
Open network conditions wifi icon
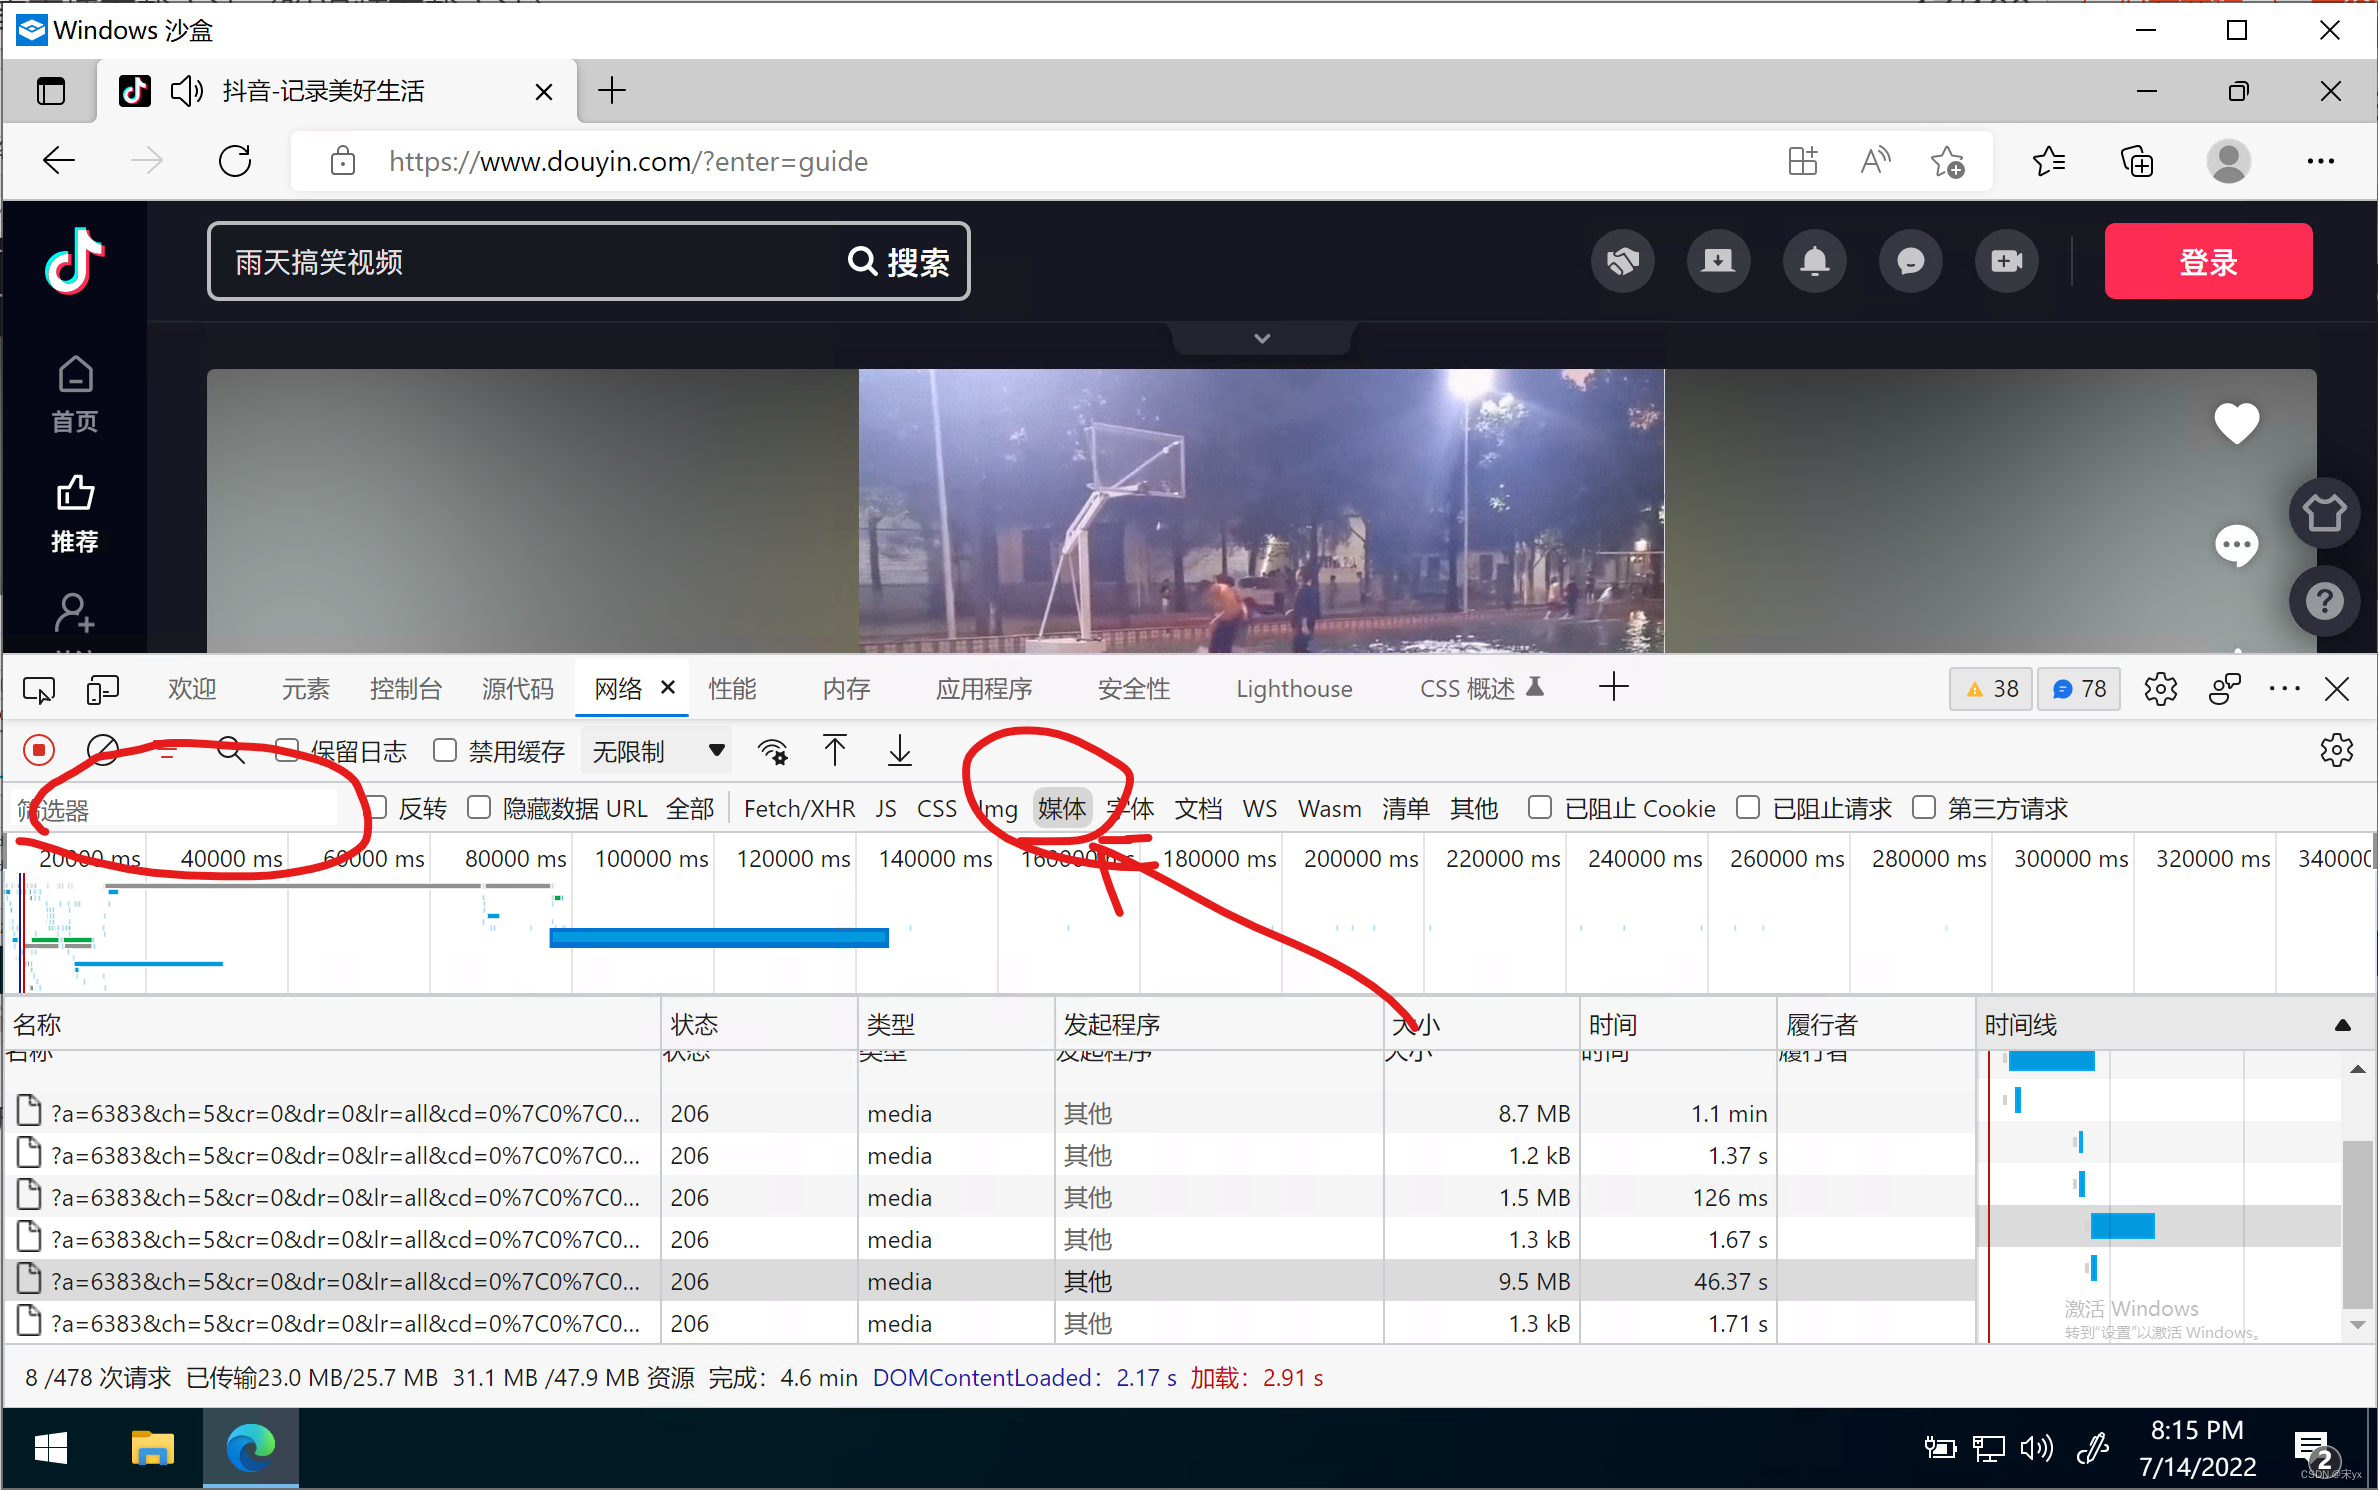pos(772,751)
